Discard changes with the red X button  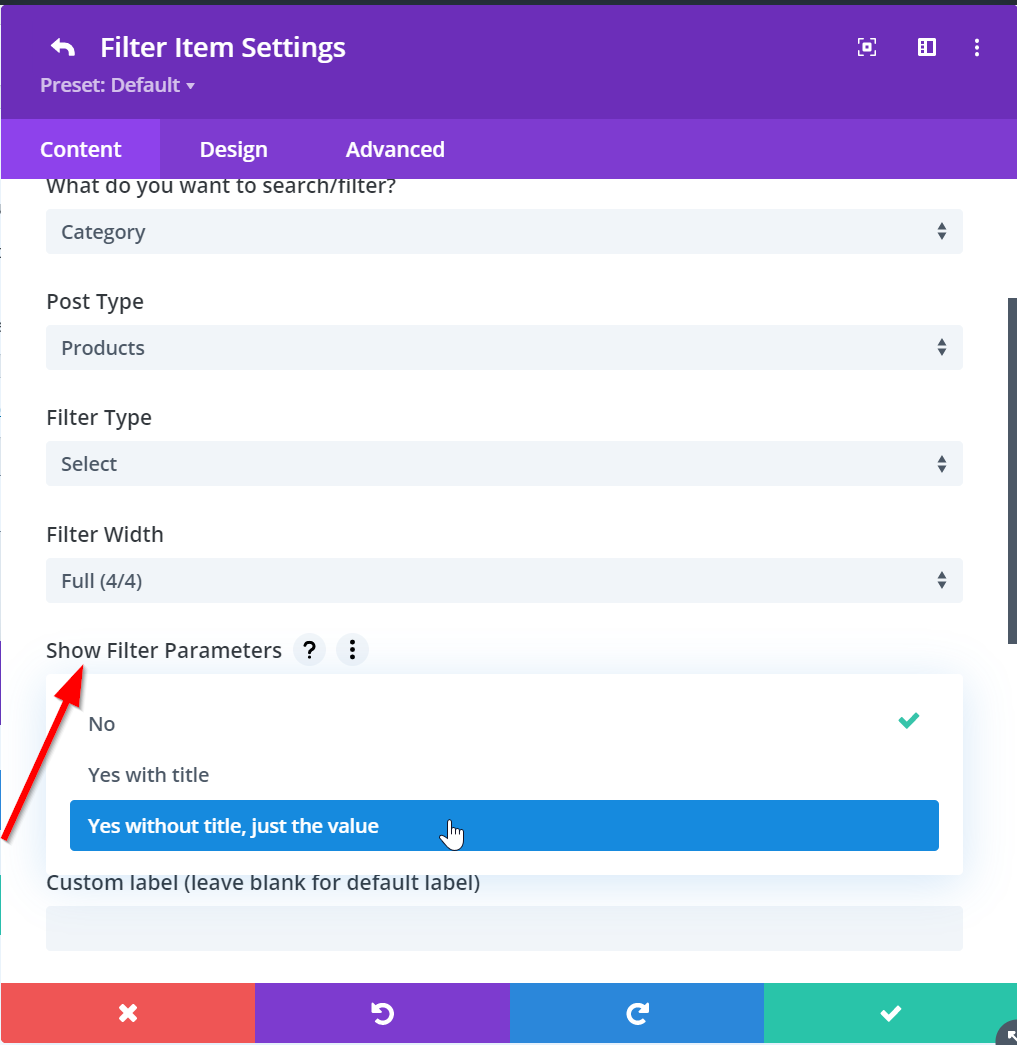128,1013
